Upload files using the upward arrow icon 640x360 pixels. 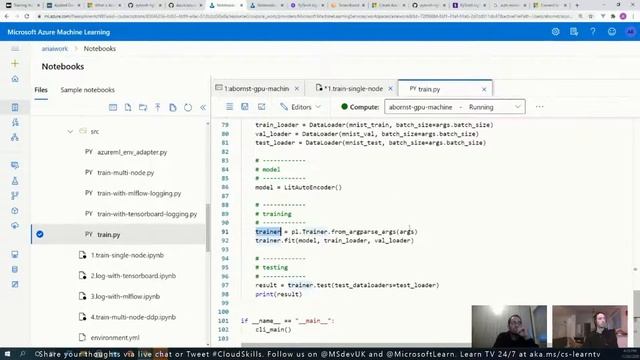(x=158, y=107)
